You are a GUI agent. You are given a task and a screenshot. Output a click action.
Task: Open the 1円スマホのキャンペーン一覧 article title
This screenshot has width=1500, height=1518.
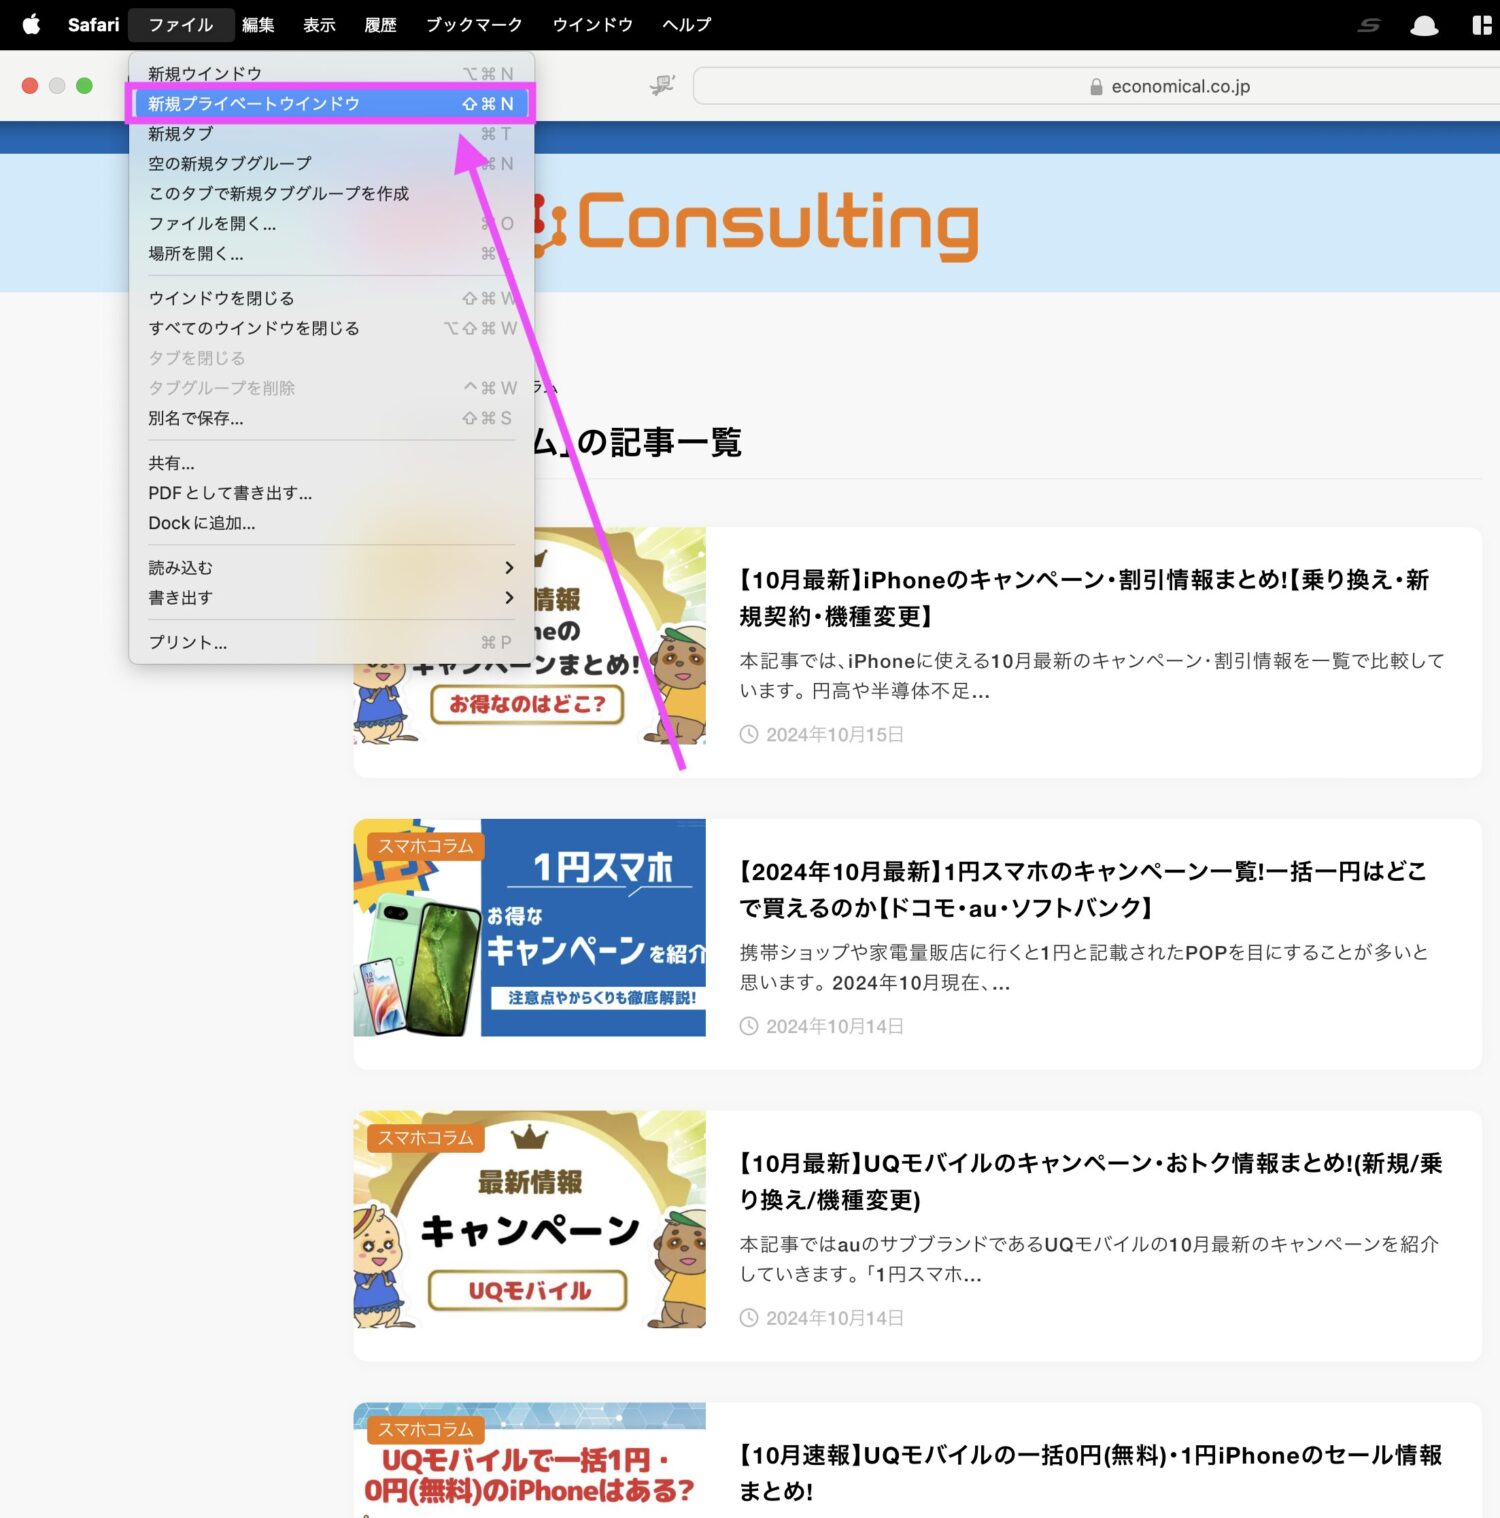tap(1084, 889)
